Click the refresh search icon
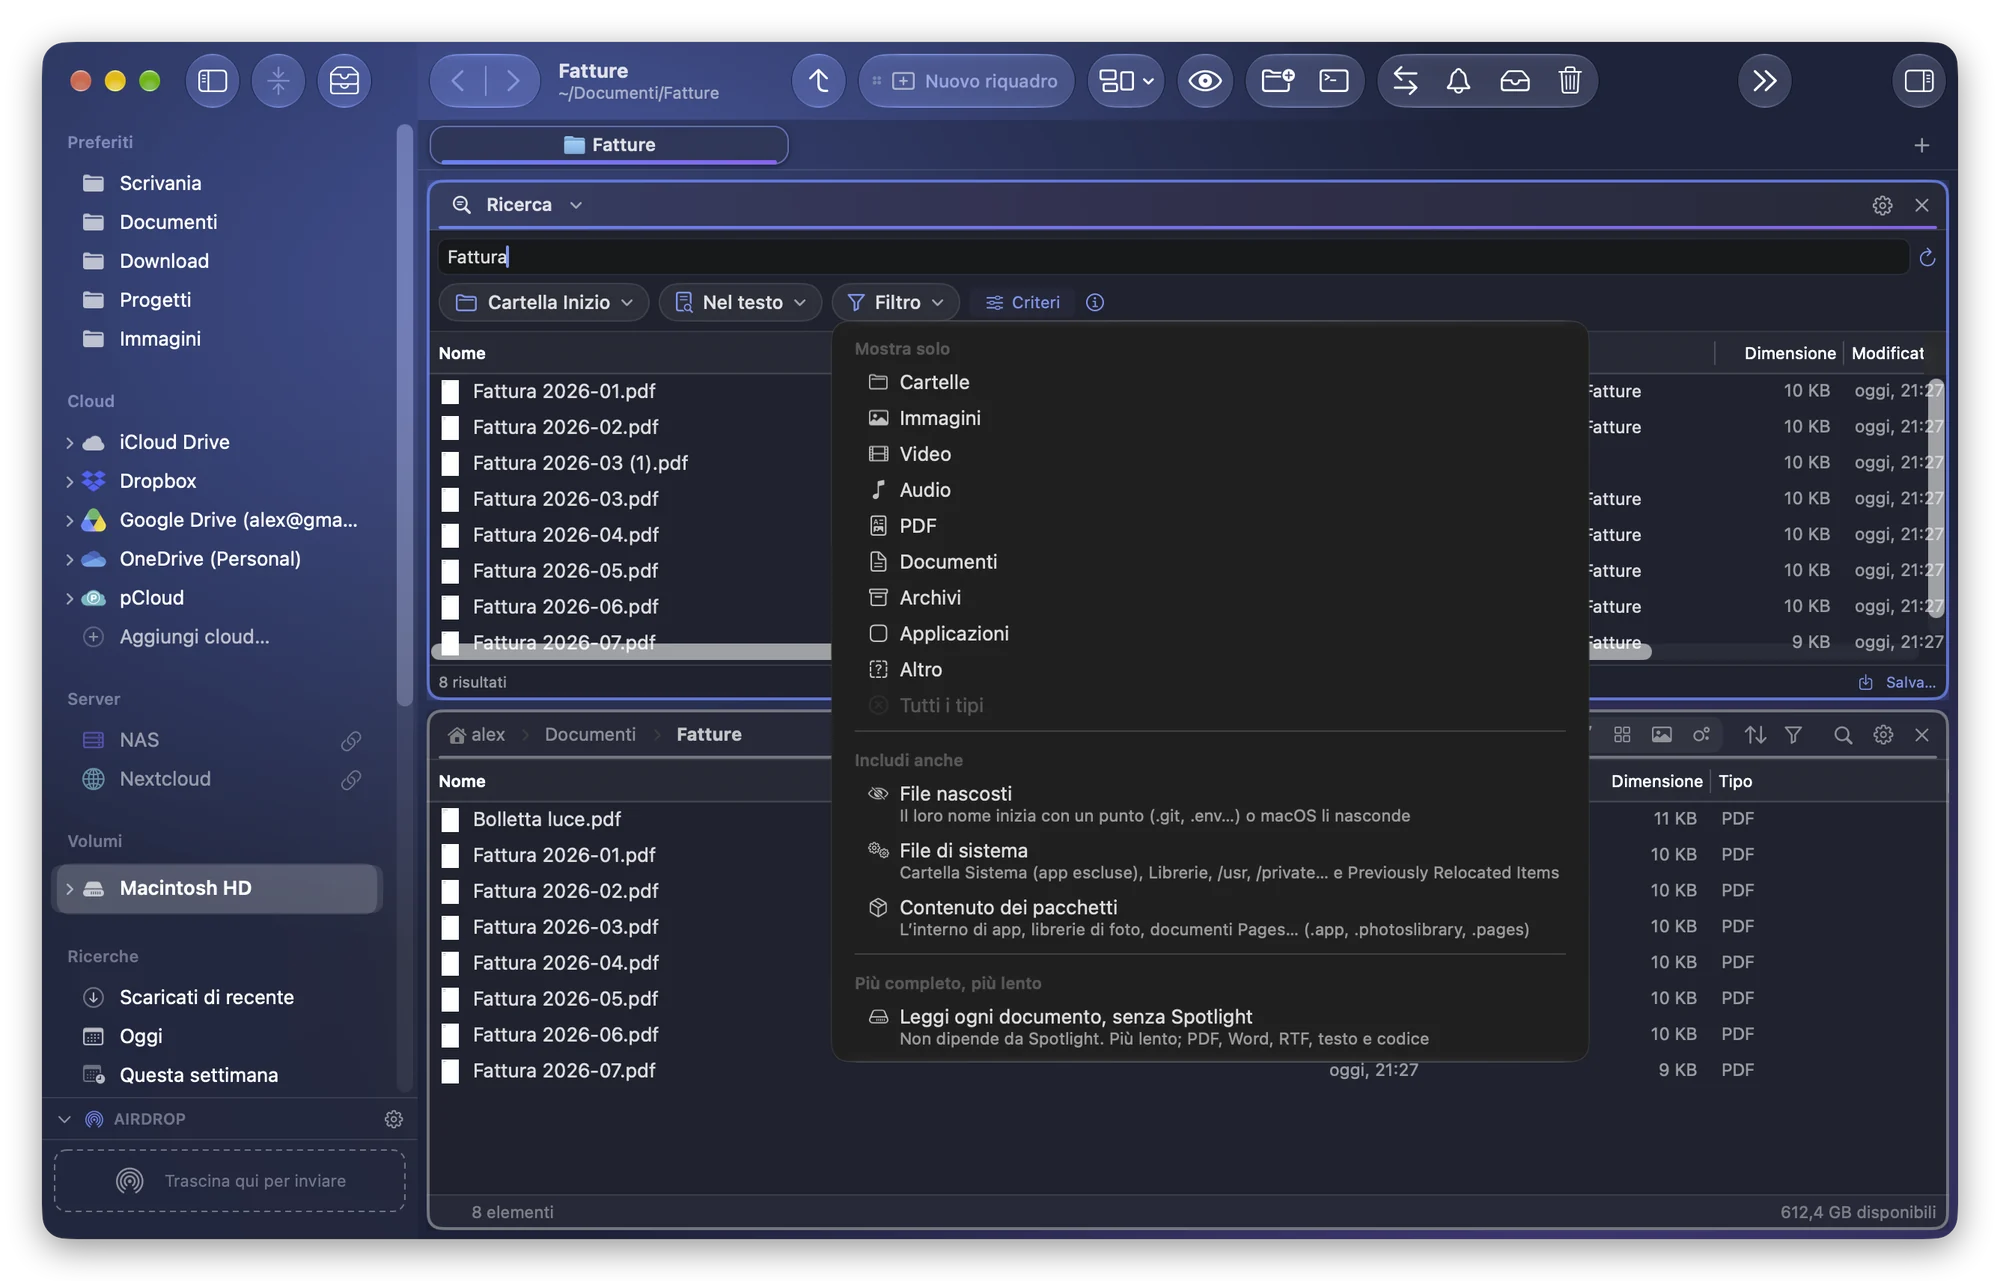 (1927, 258)
